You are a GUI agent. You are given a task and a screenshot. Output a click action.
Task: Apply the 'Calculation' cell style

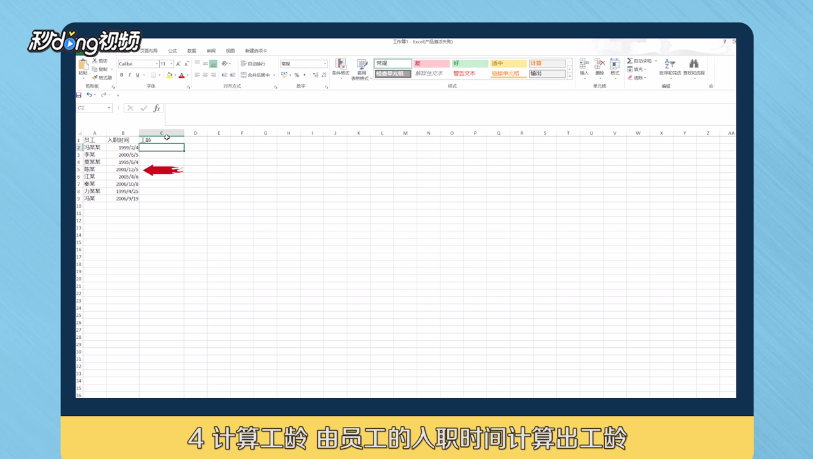pyautogui.click(x=547, y=63)
